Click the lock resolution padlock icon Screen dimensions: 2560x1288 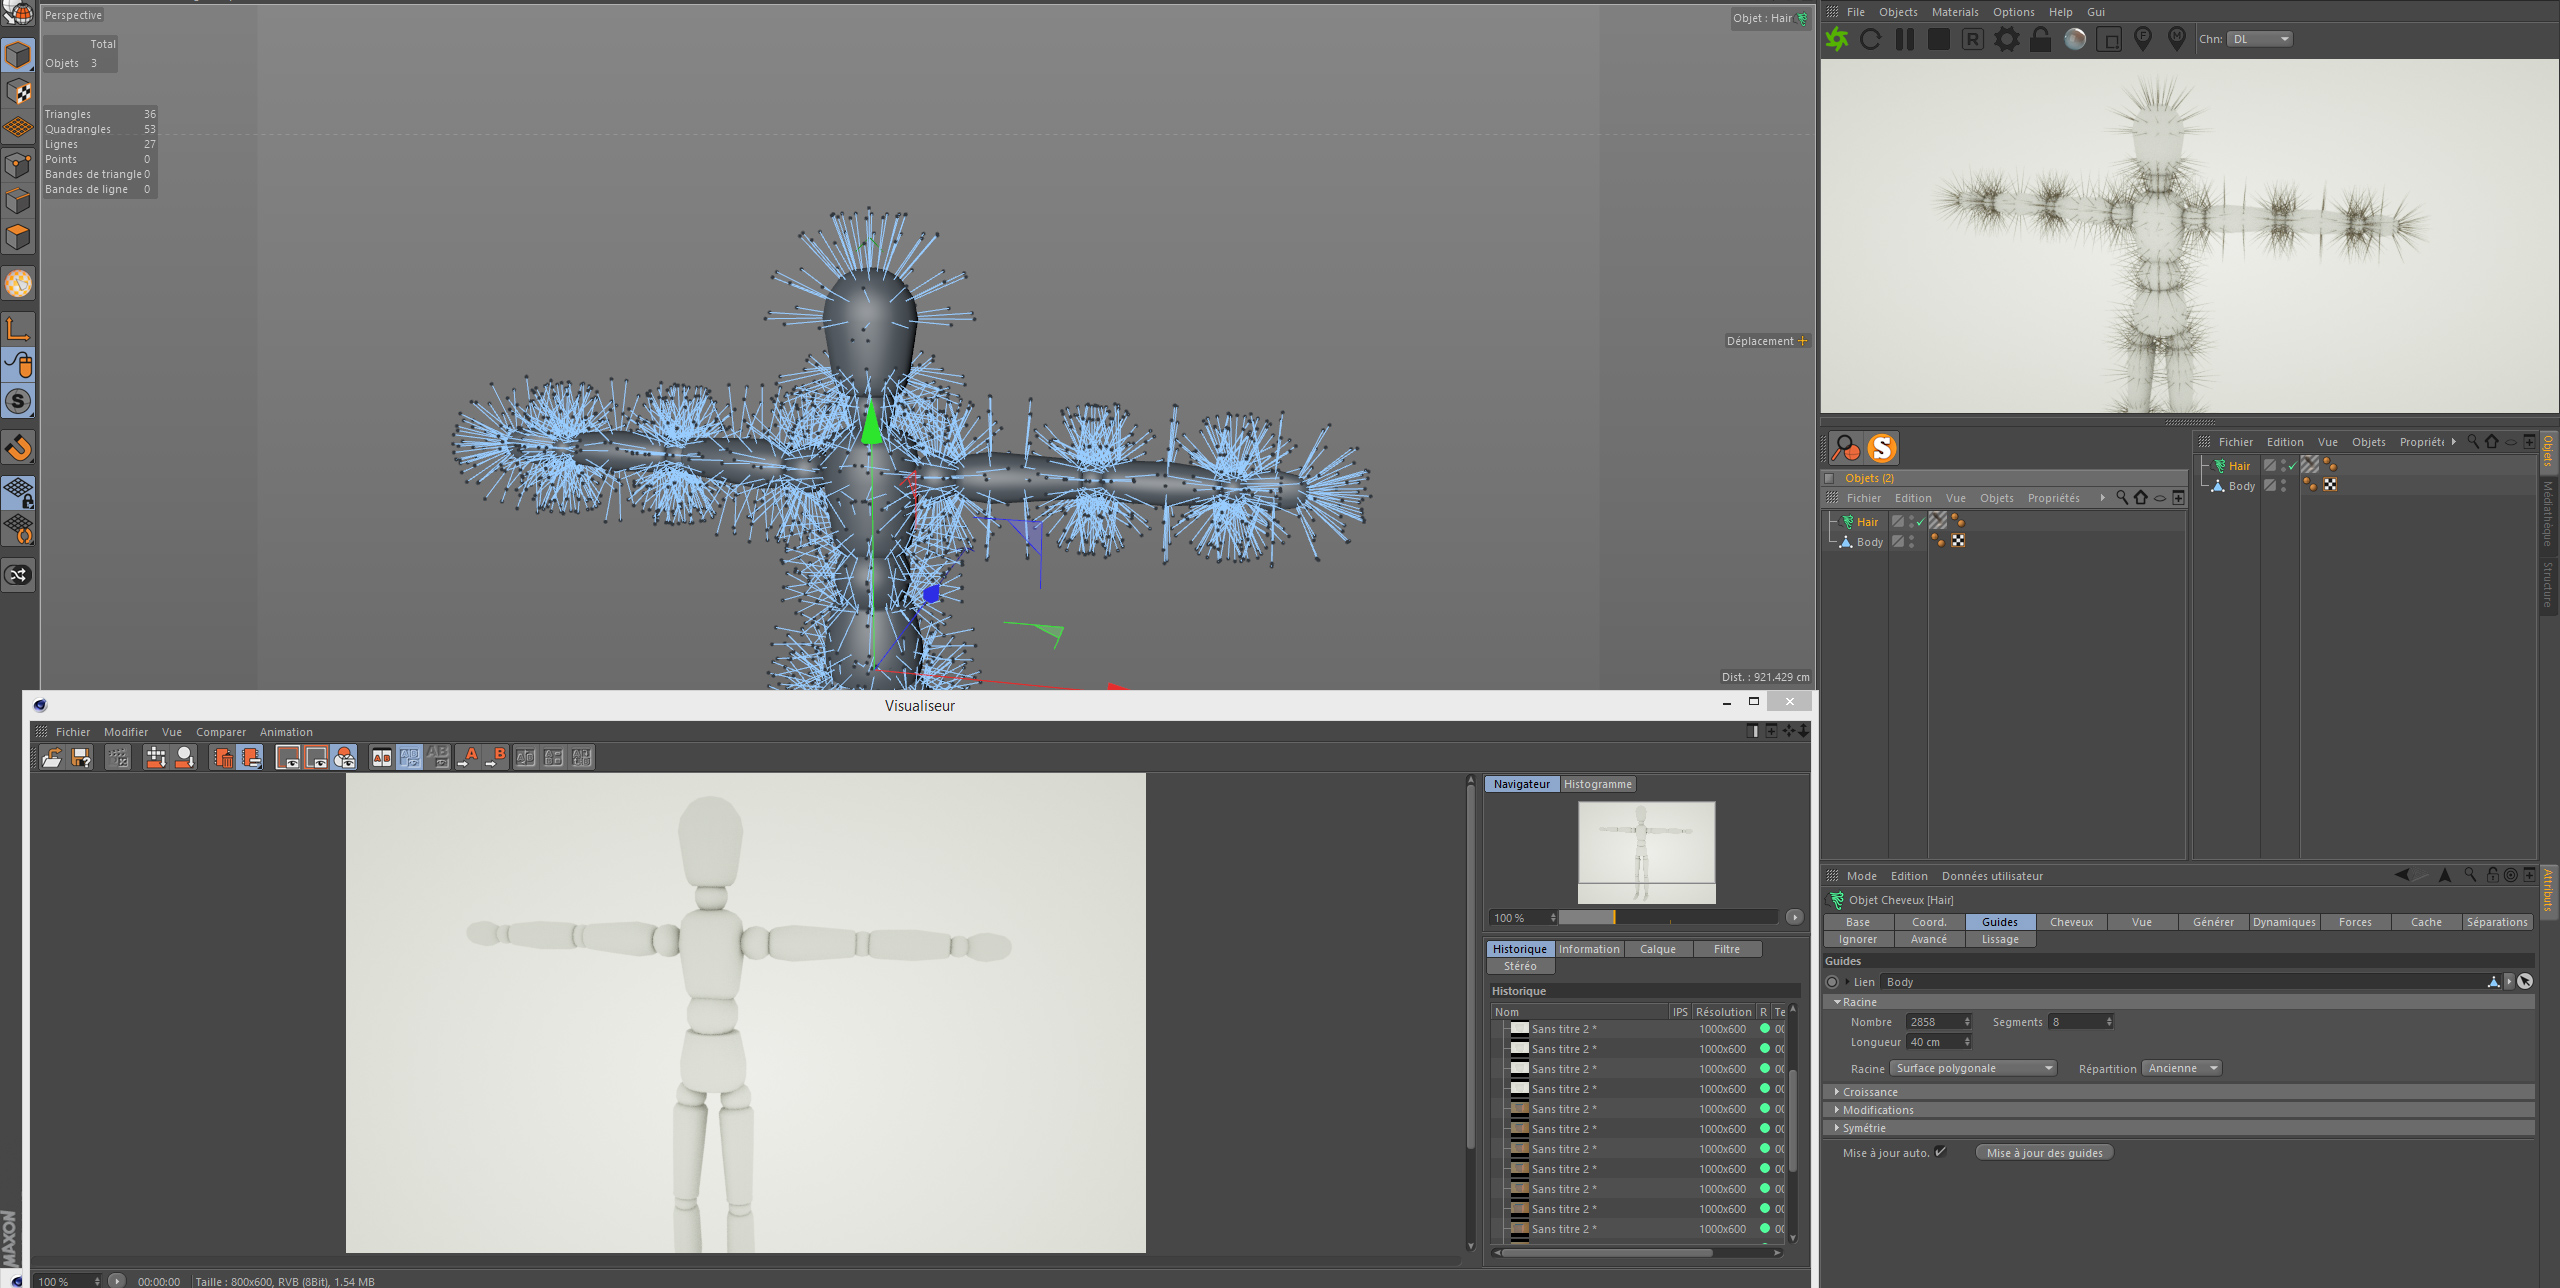point(2040,39)
